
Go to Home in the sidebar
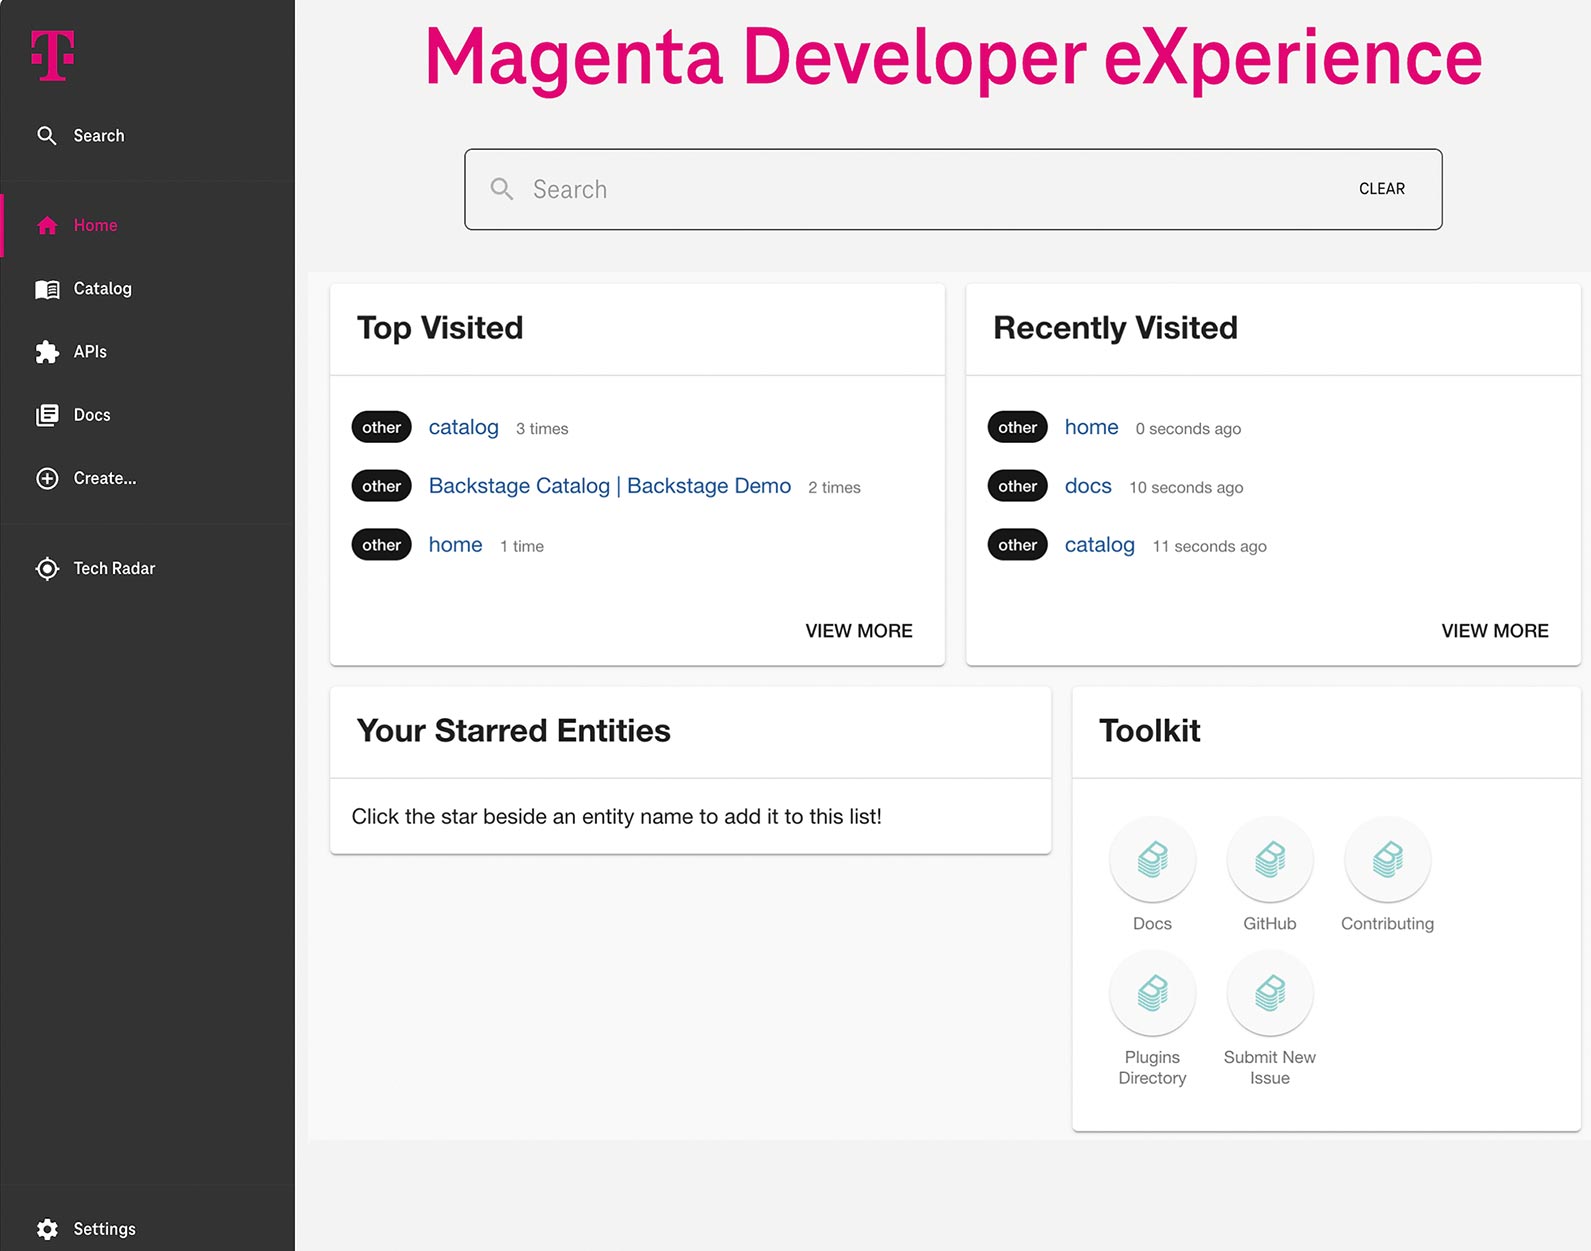click(95, 226)
